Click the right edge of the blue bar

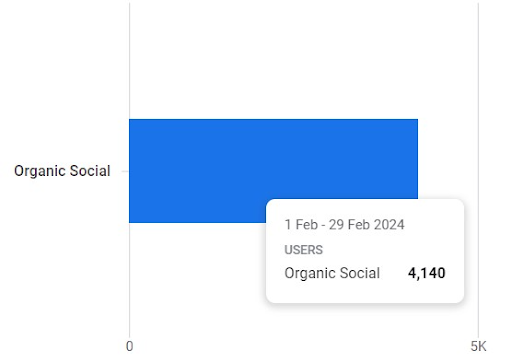tap(417, 159)
